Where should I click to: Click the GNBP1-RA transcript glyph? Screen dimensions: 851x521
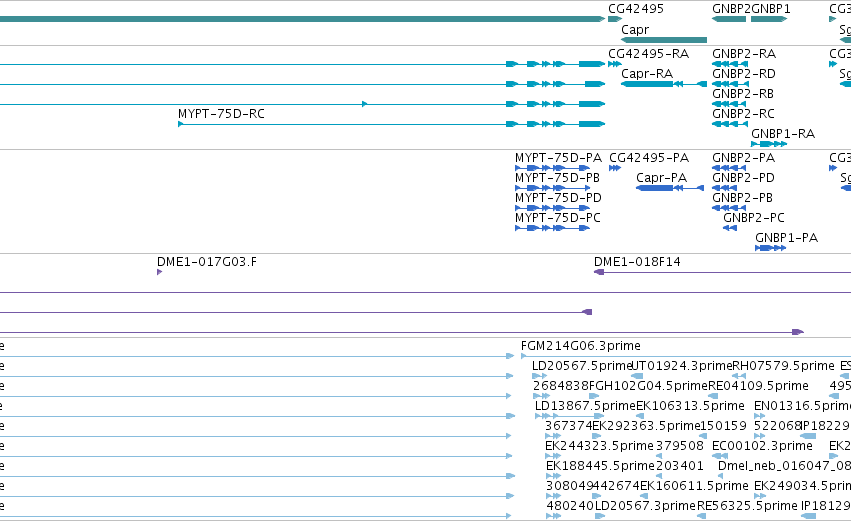pos(769,144)
